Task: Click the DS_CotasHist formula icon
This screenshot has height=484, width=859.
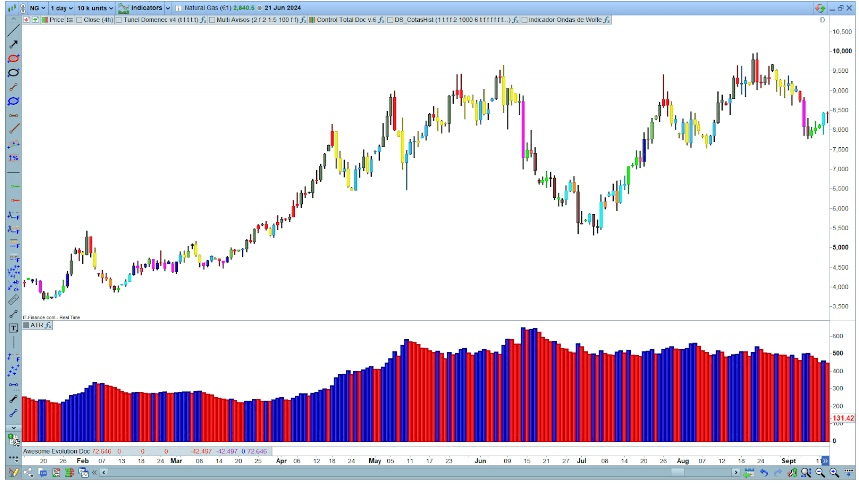Action: click(x=515, y=20)
